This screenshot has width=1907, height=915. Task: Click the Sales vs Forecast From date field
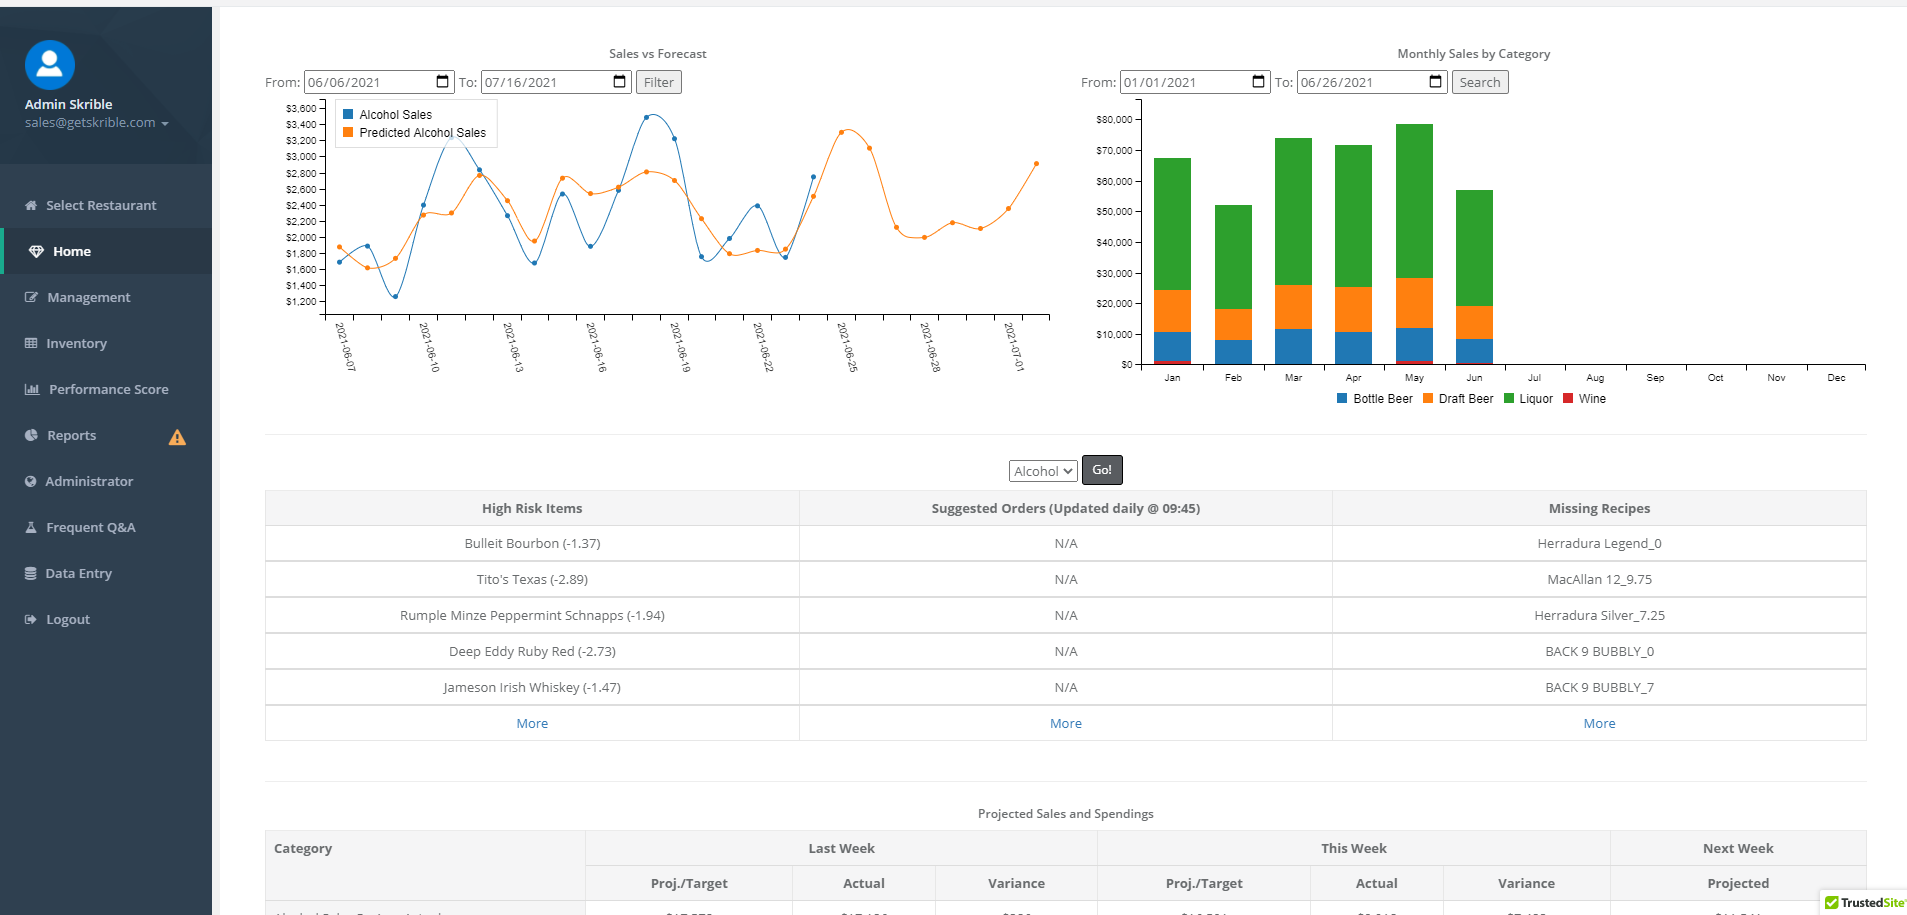pyautogui.click(x=379, y=82)
